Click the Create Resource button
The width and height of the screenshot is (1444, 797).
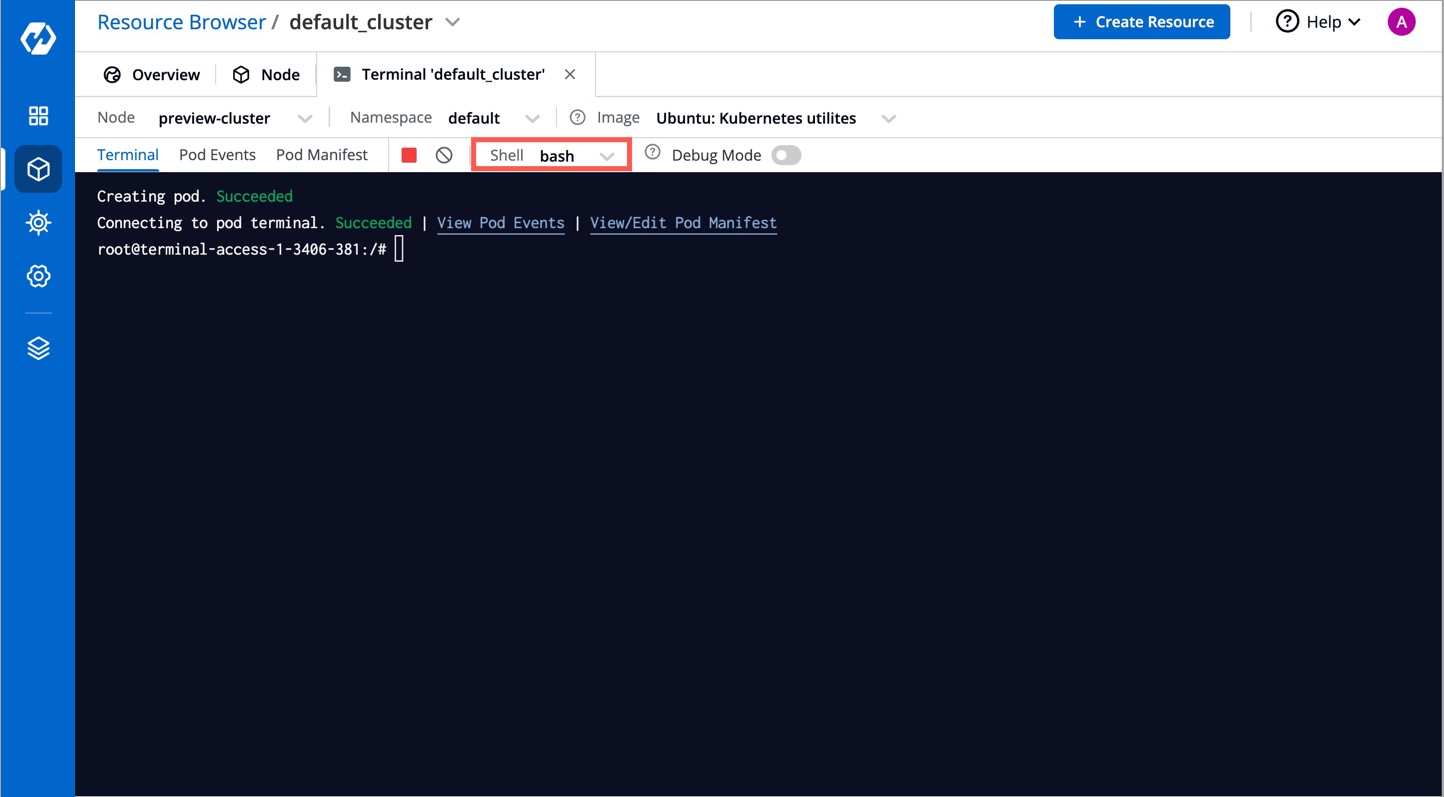tap(1142, 21)
